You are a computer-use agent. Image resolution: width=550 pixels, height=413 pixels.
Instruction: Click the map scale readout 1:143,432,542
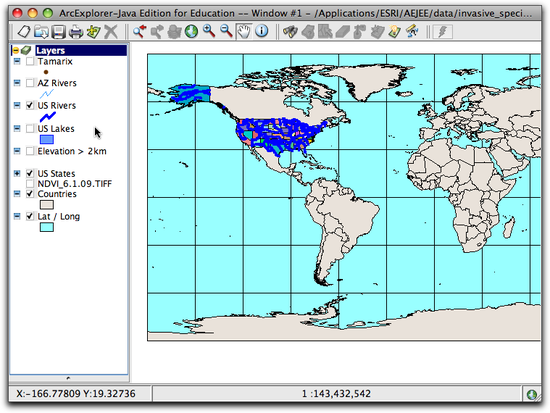(x=336, y=394)
